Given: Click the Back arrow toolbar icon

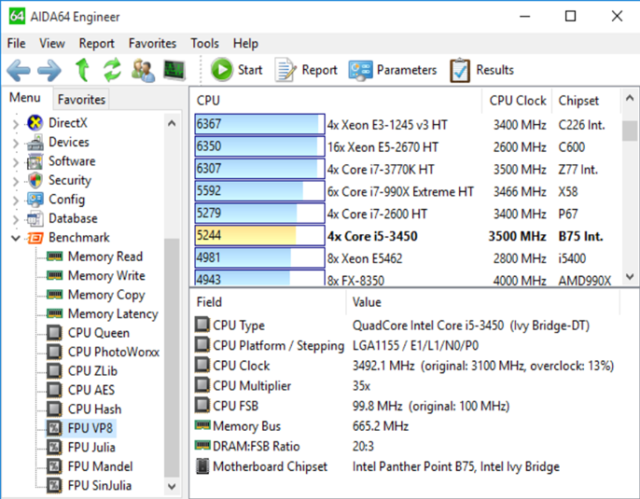Looking at the screenshot, I should click(x=18, y=70).
